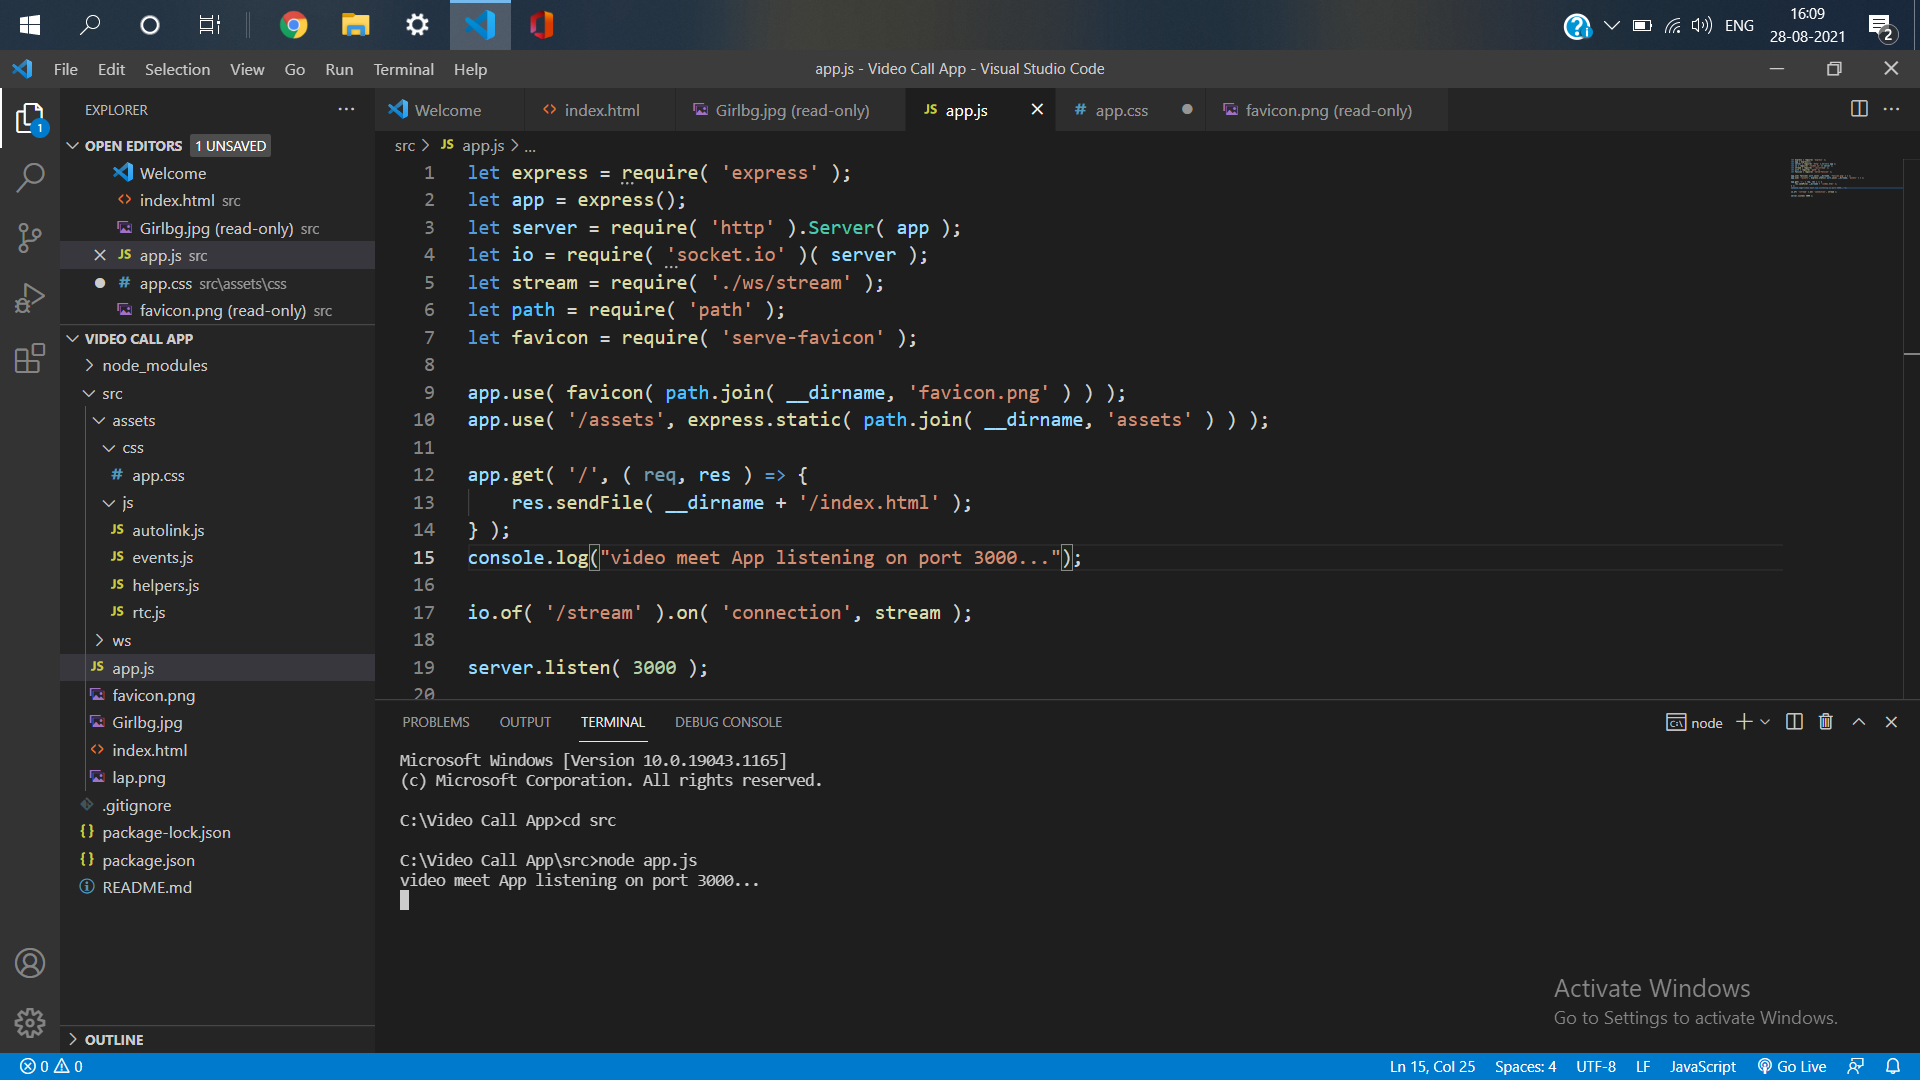Open the Extensions view
This screenshot has width=1920, height=1080.
pyautogui.click(x=30, y=358)
